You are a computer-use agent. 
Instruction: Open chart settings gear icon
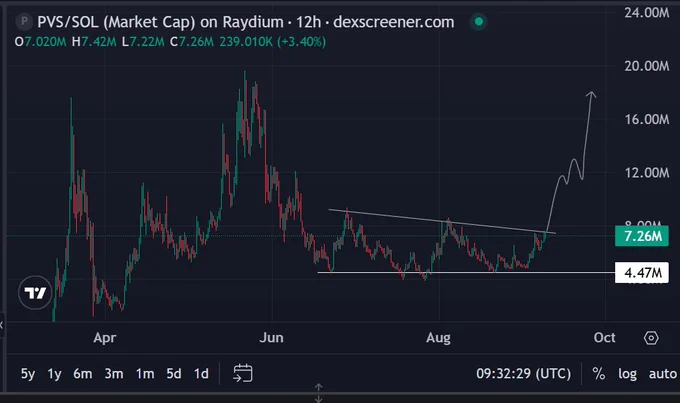(x=651, y=337)
